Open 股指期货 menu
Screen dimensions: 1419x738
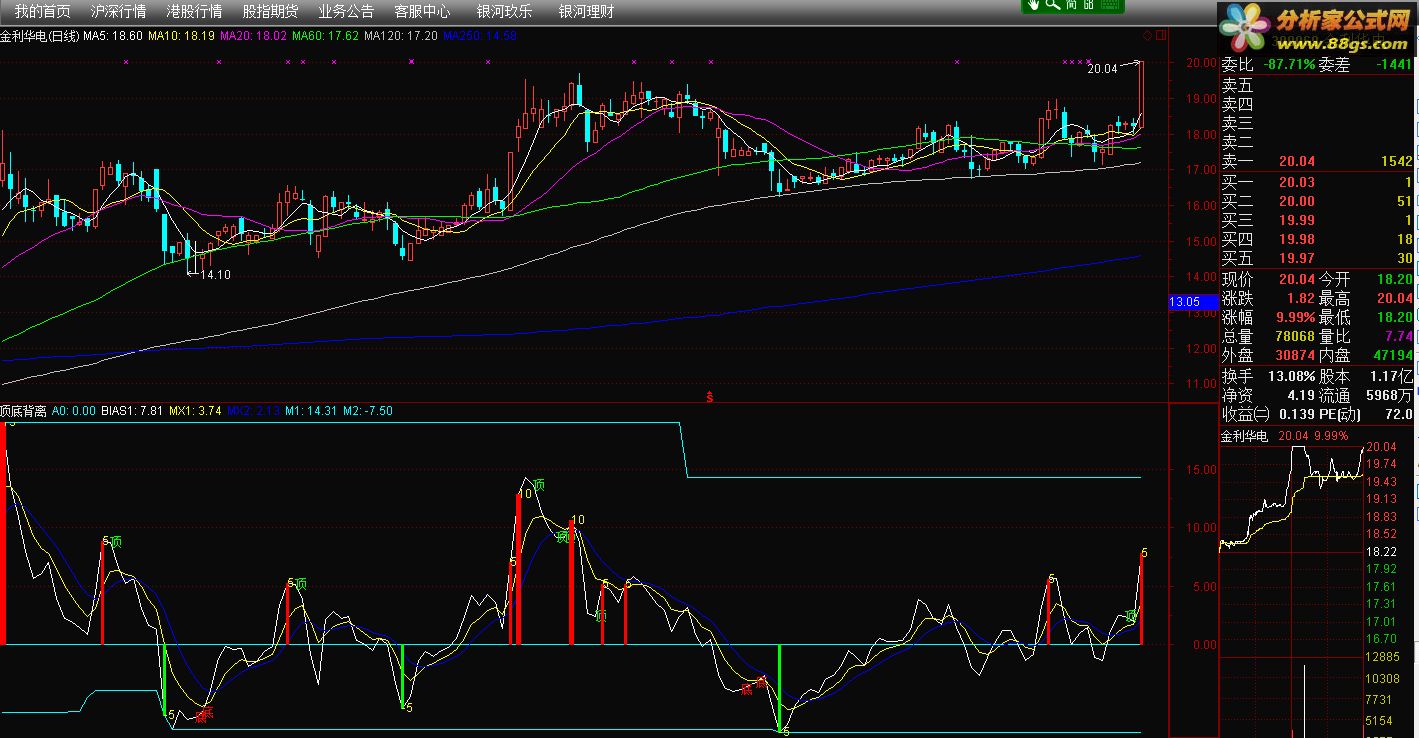coord(270,12)
